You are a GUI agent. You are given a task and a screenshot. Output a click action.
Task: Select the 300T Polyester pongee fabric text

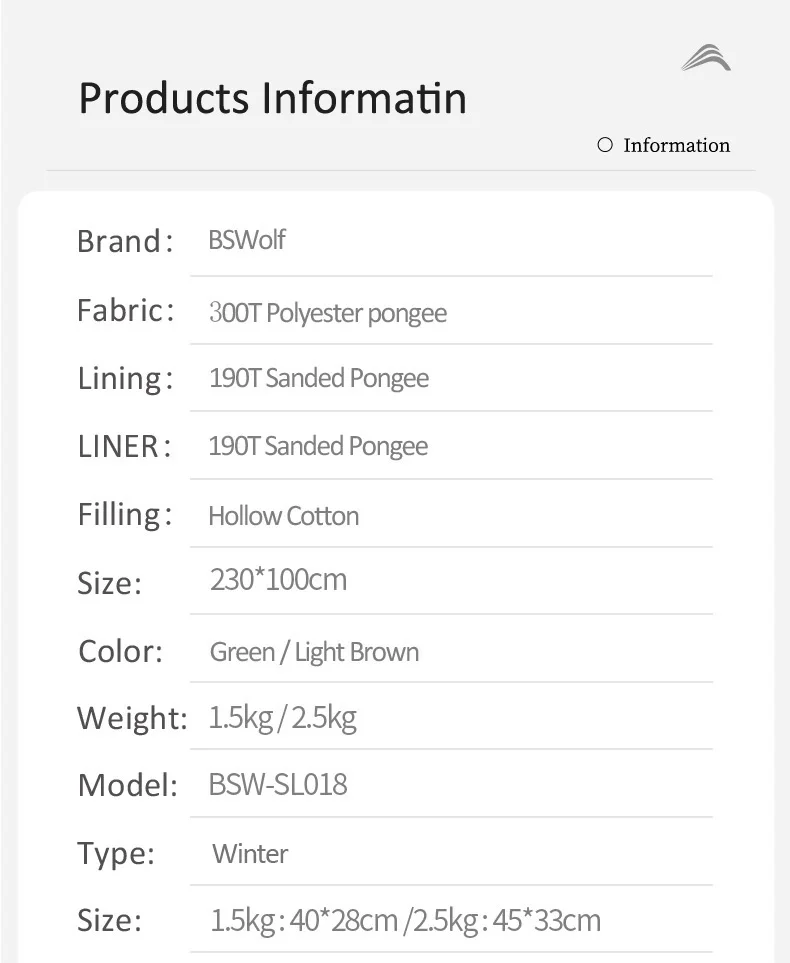(328, 313)
